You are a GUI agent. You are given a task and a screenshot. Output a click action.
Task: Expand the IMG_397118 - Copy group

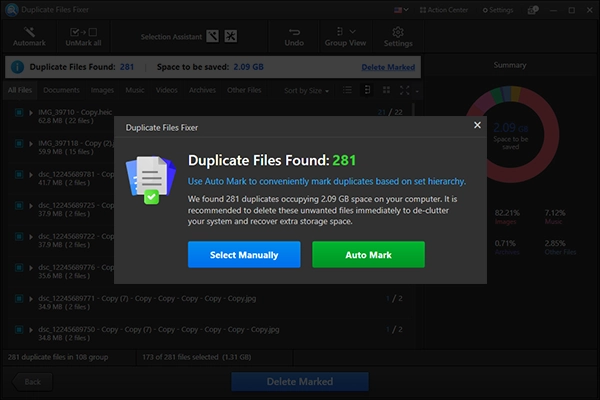click(31, 144)
